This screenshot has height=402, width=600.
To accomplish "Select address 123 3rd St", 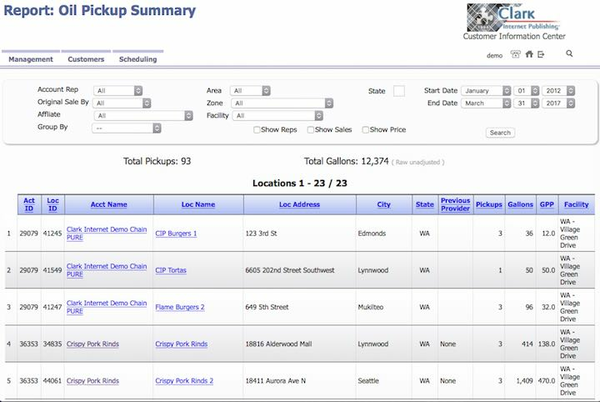I will click(x=261, y=233).
